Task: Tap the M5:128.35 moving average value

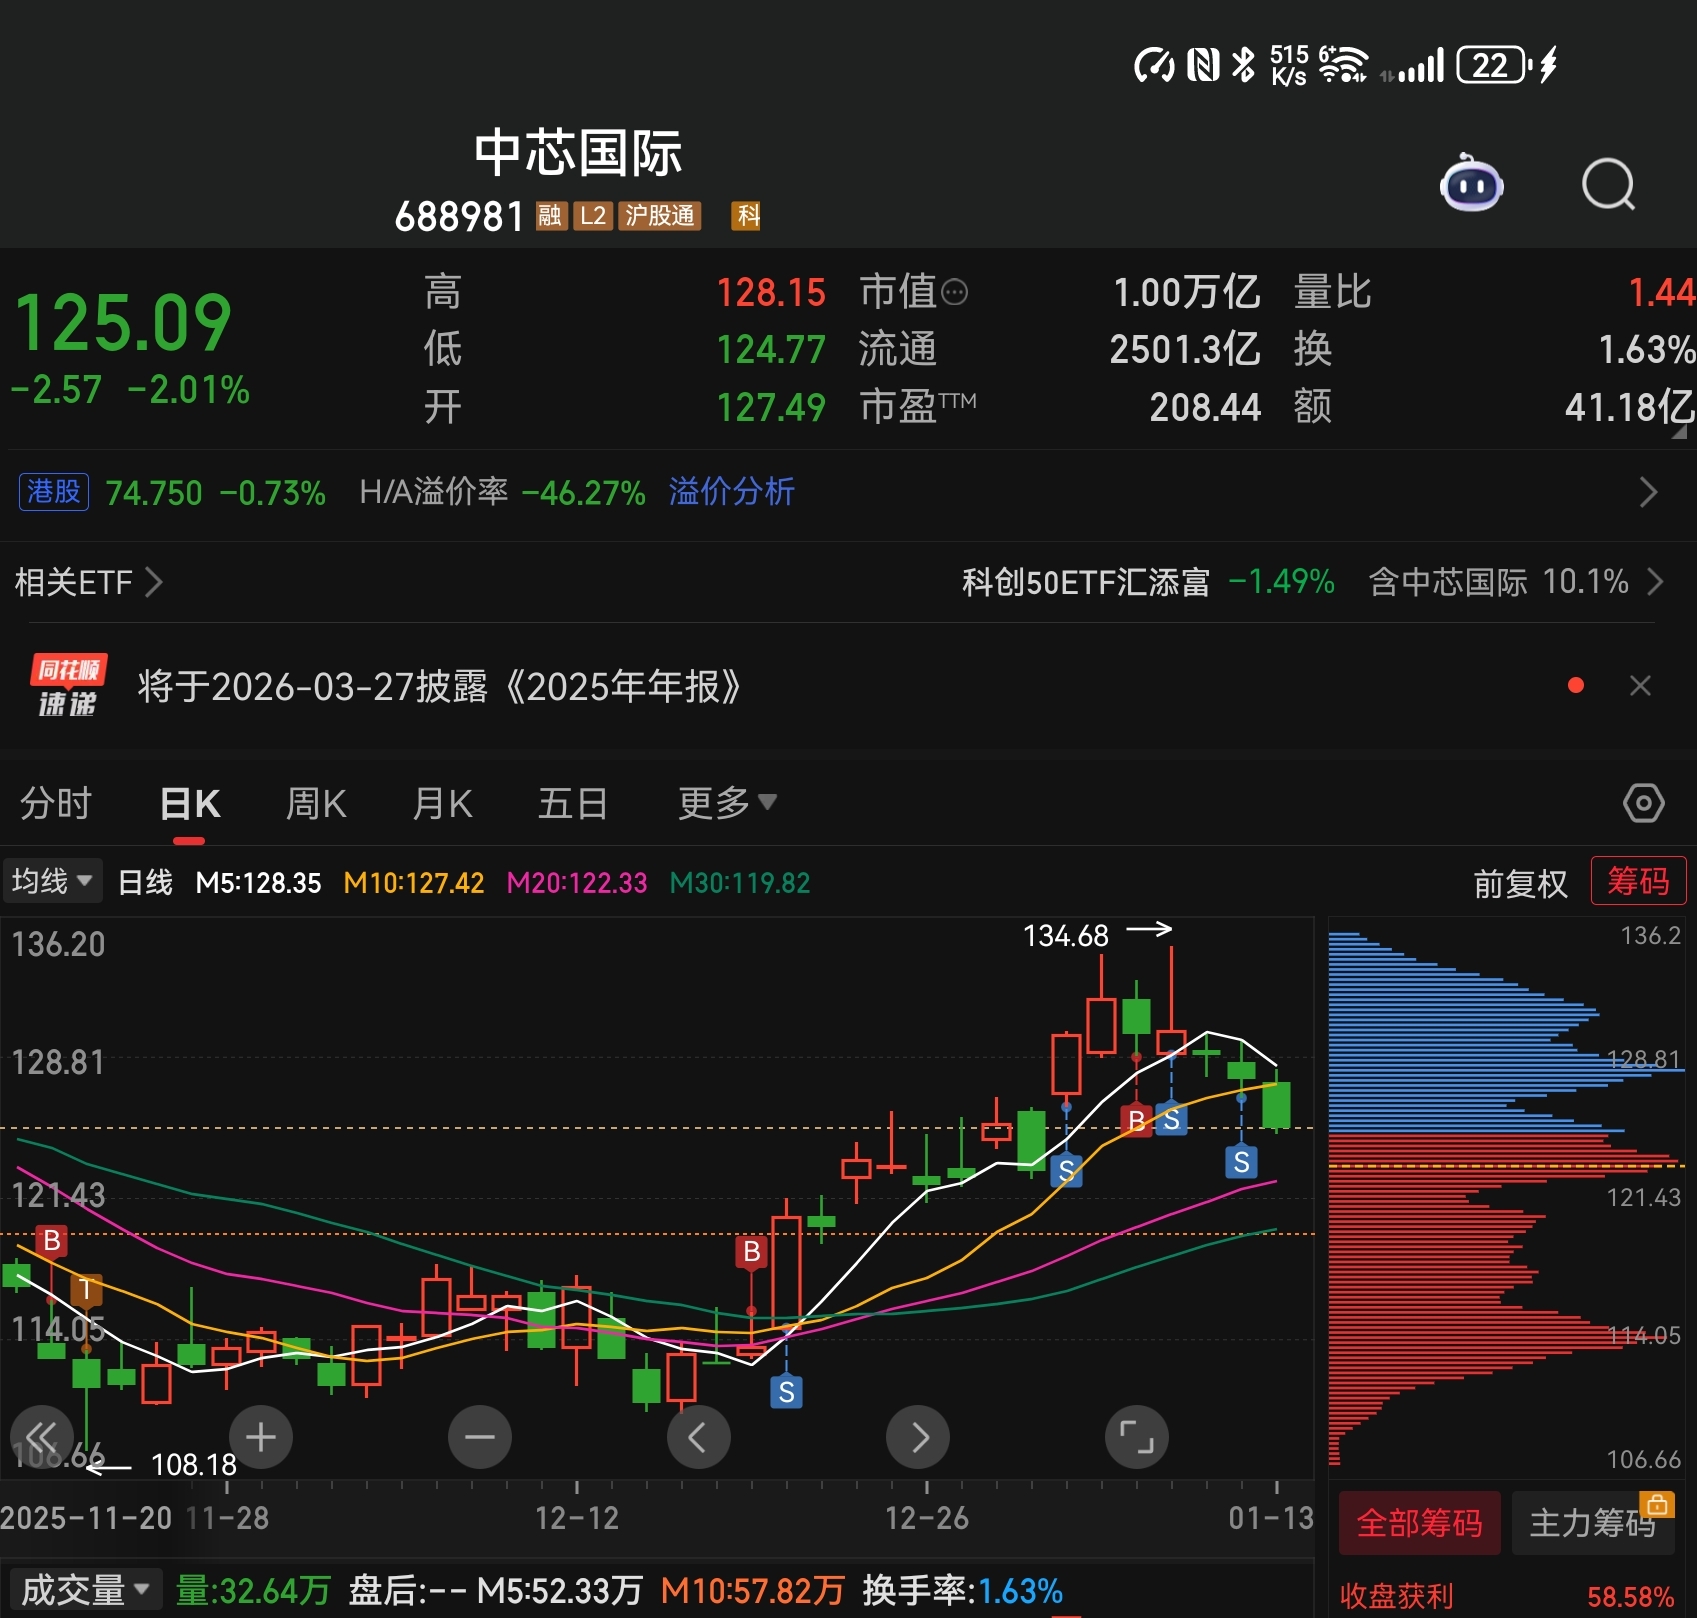Action: [258, 883]
